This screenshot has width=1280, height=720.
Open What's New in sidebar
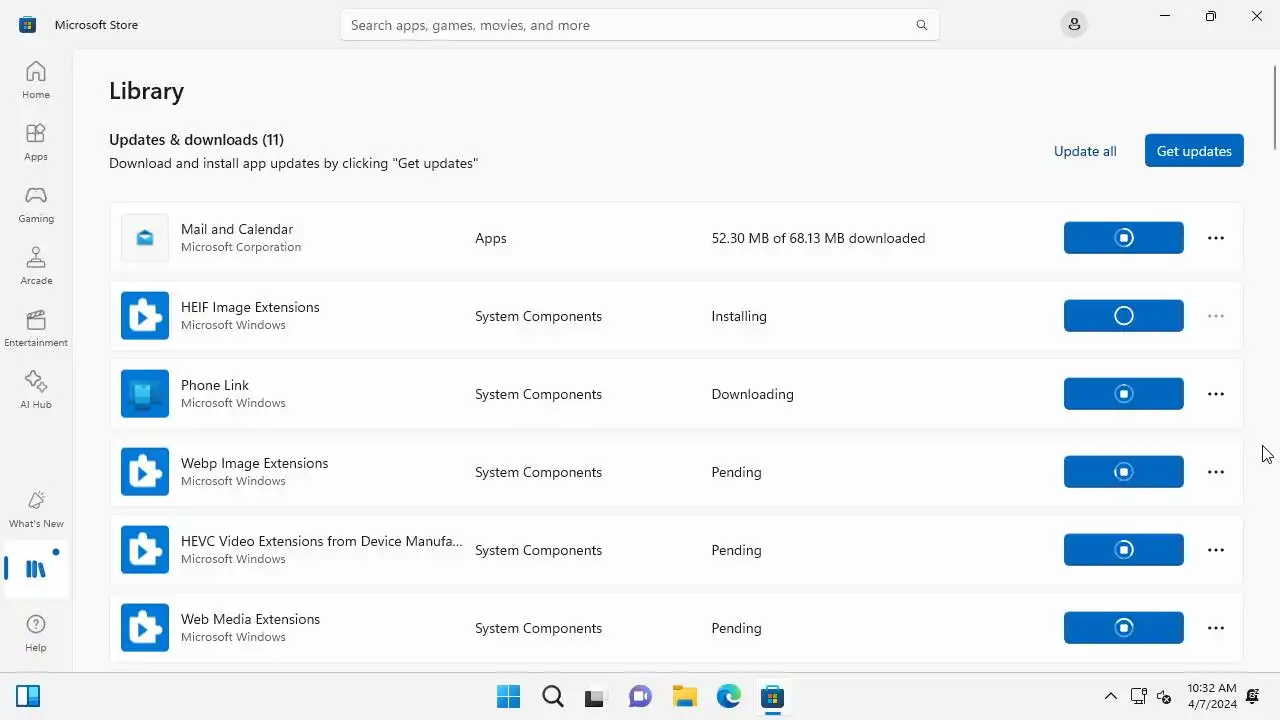tap(36, 509)
